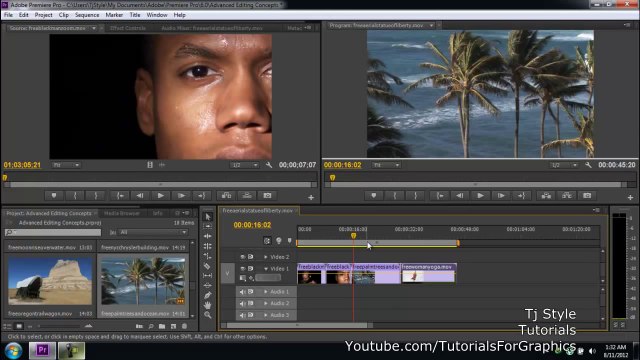Click Overwrite button in Source monitor
Viewport: 640px width, 360px height.
click(x=247, y=196)
